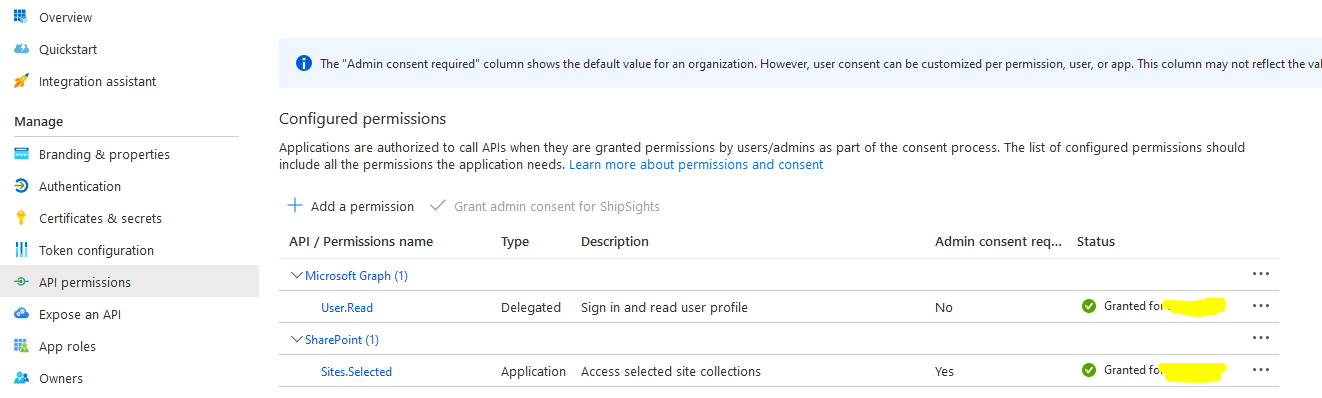Click the Description column header
The width and height of the screenshot is (1322, 398).
615,241
